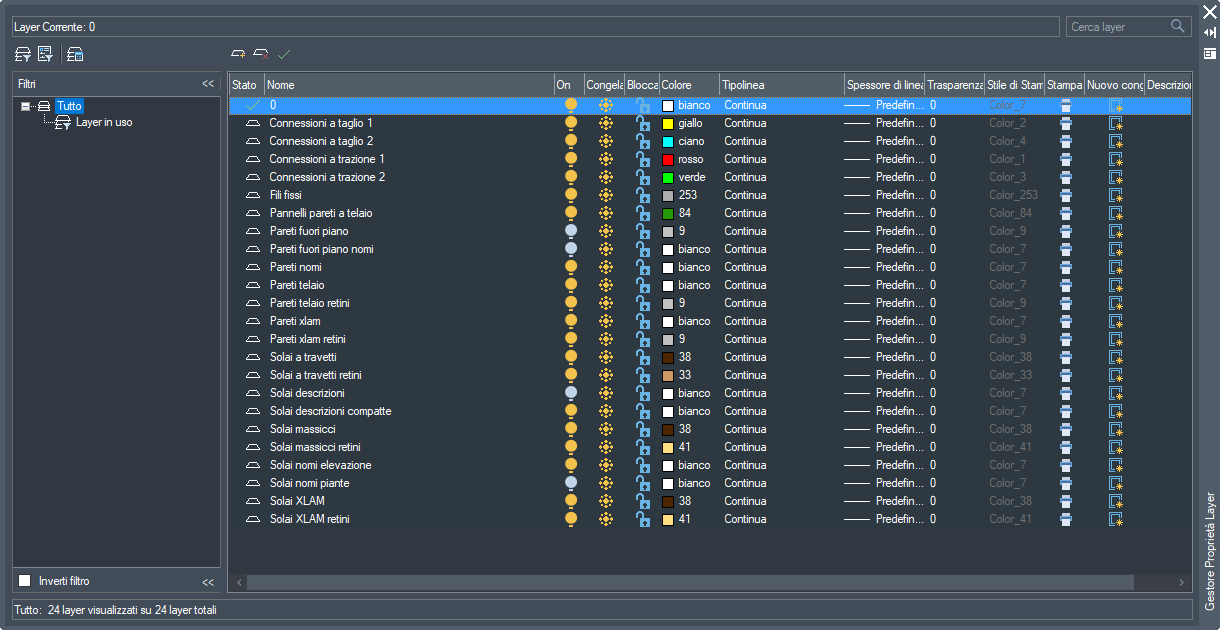Screen dimensions: 1221x631
Task: Turn off Connessioni a taglio 2 layer bulb
Action: tap(571, 141)
